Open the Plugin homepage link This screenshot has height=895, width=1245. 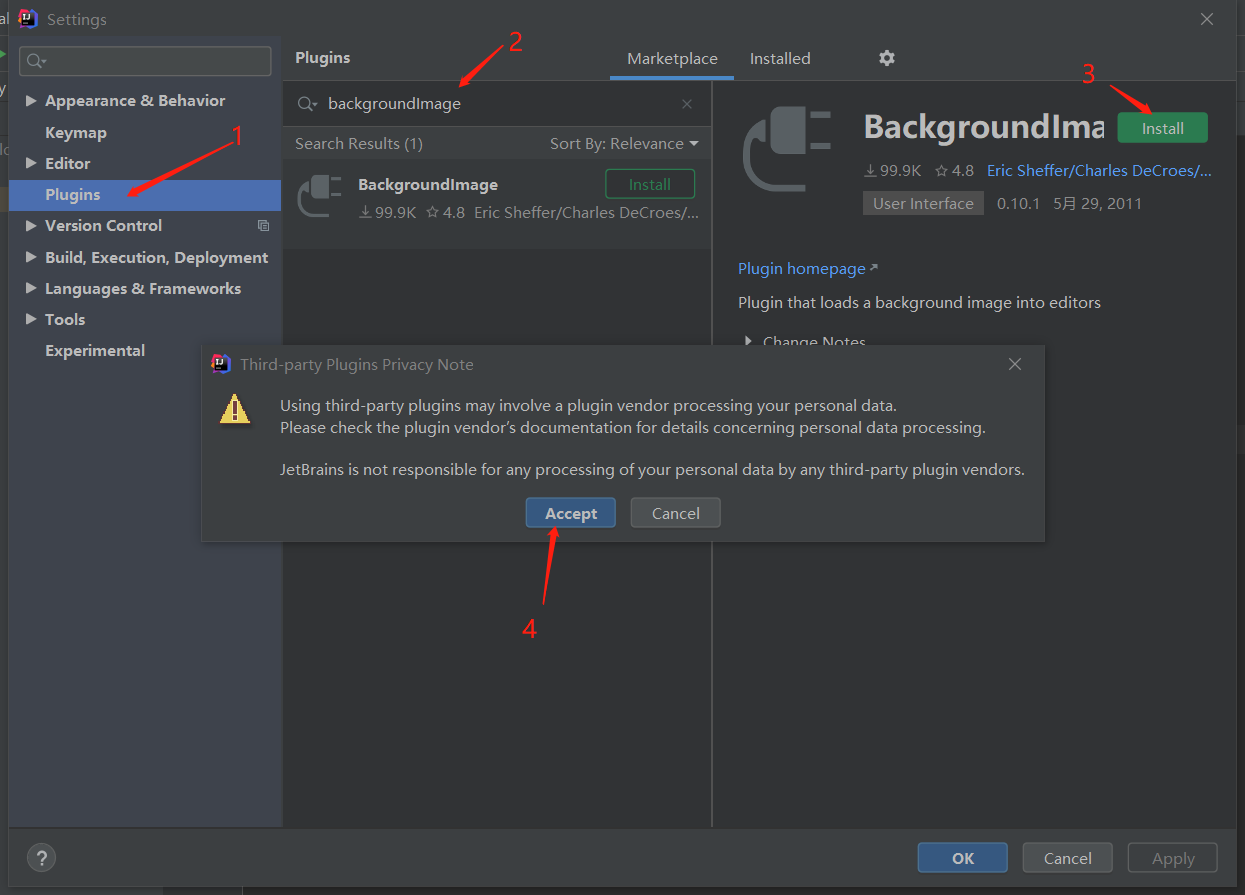click(x=807, y=269)
